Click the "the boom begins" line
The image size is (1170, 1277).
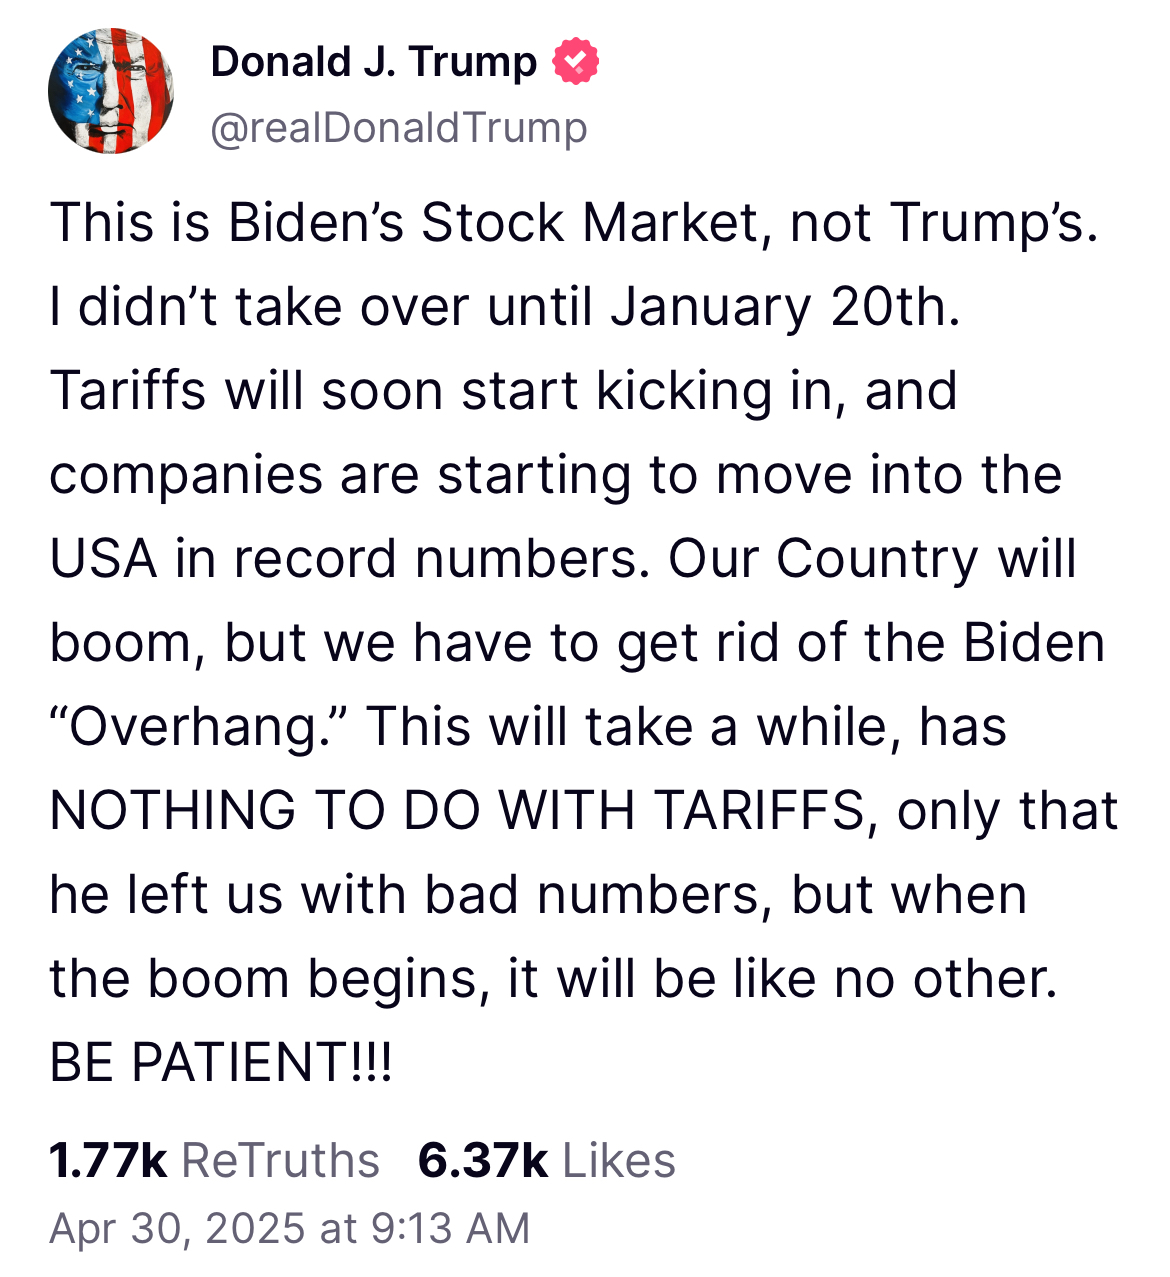point(553,978)
